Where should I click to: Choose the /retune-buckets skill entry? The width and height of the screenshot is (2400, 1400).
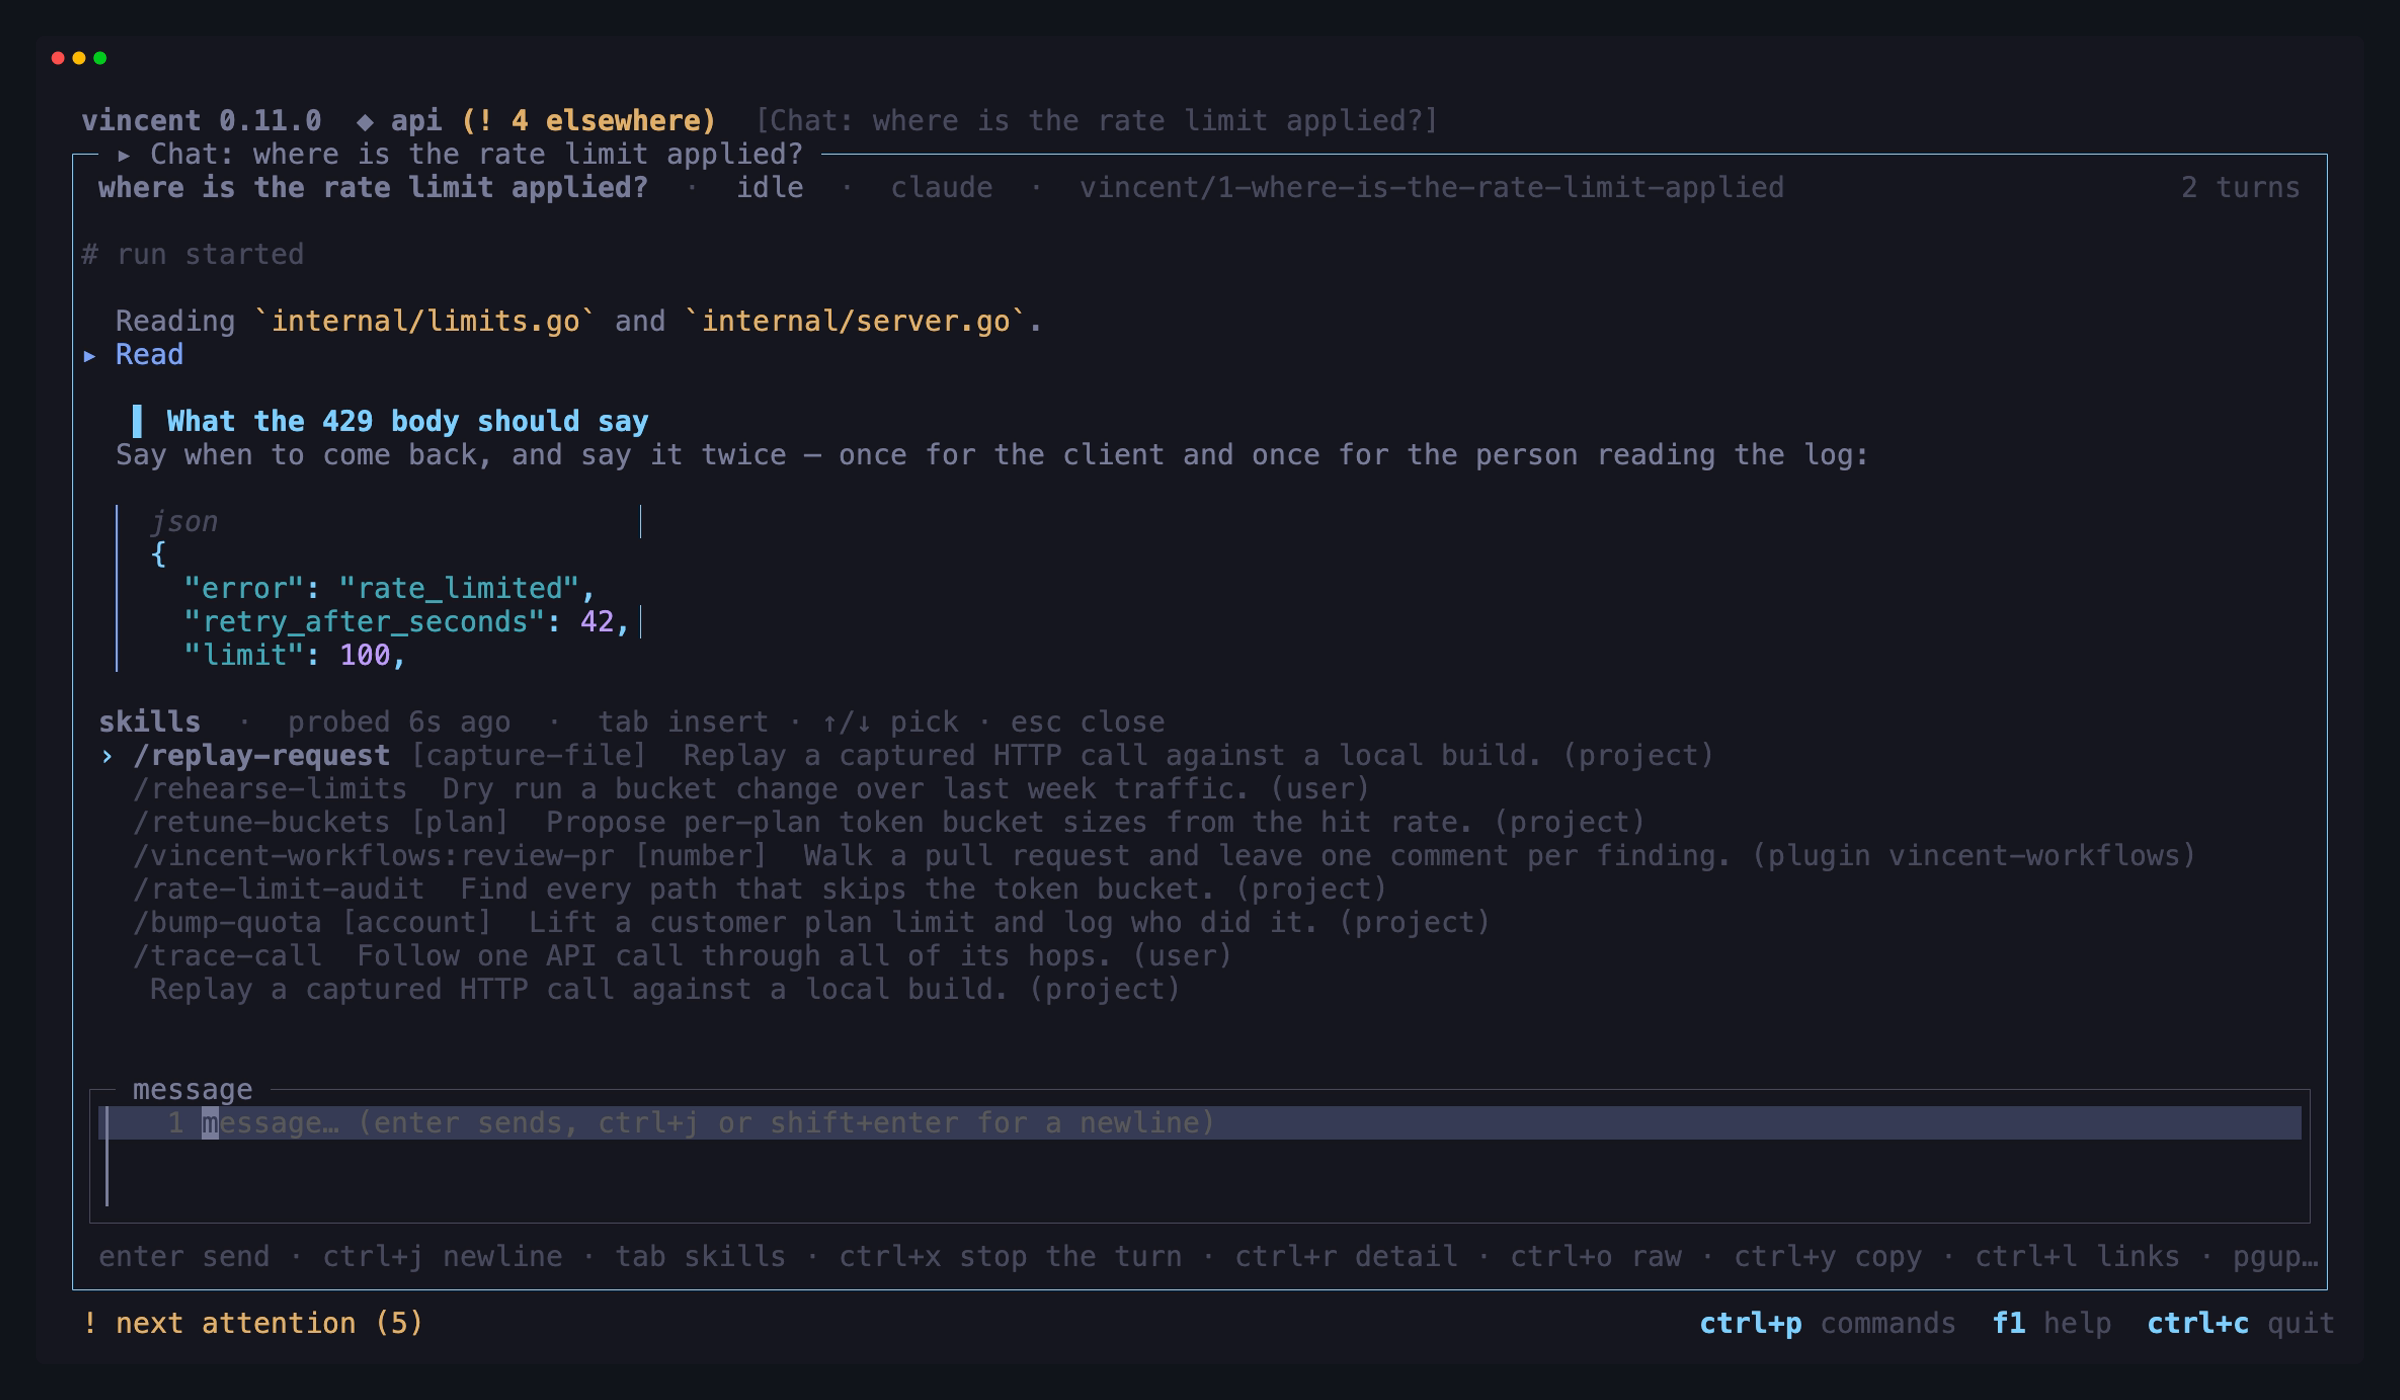click(x=889, y=822)
